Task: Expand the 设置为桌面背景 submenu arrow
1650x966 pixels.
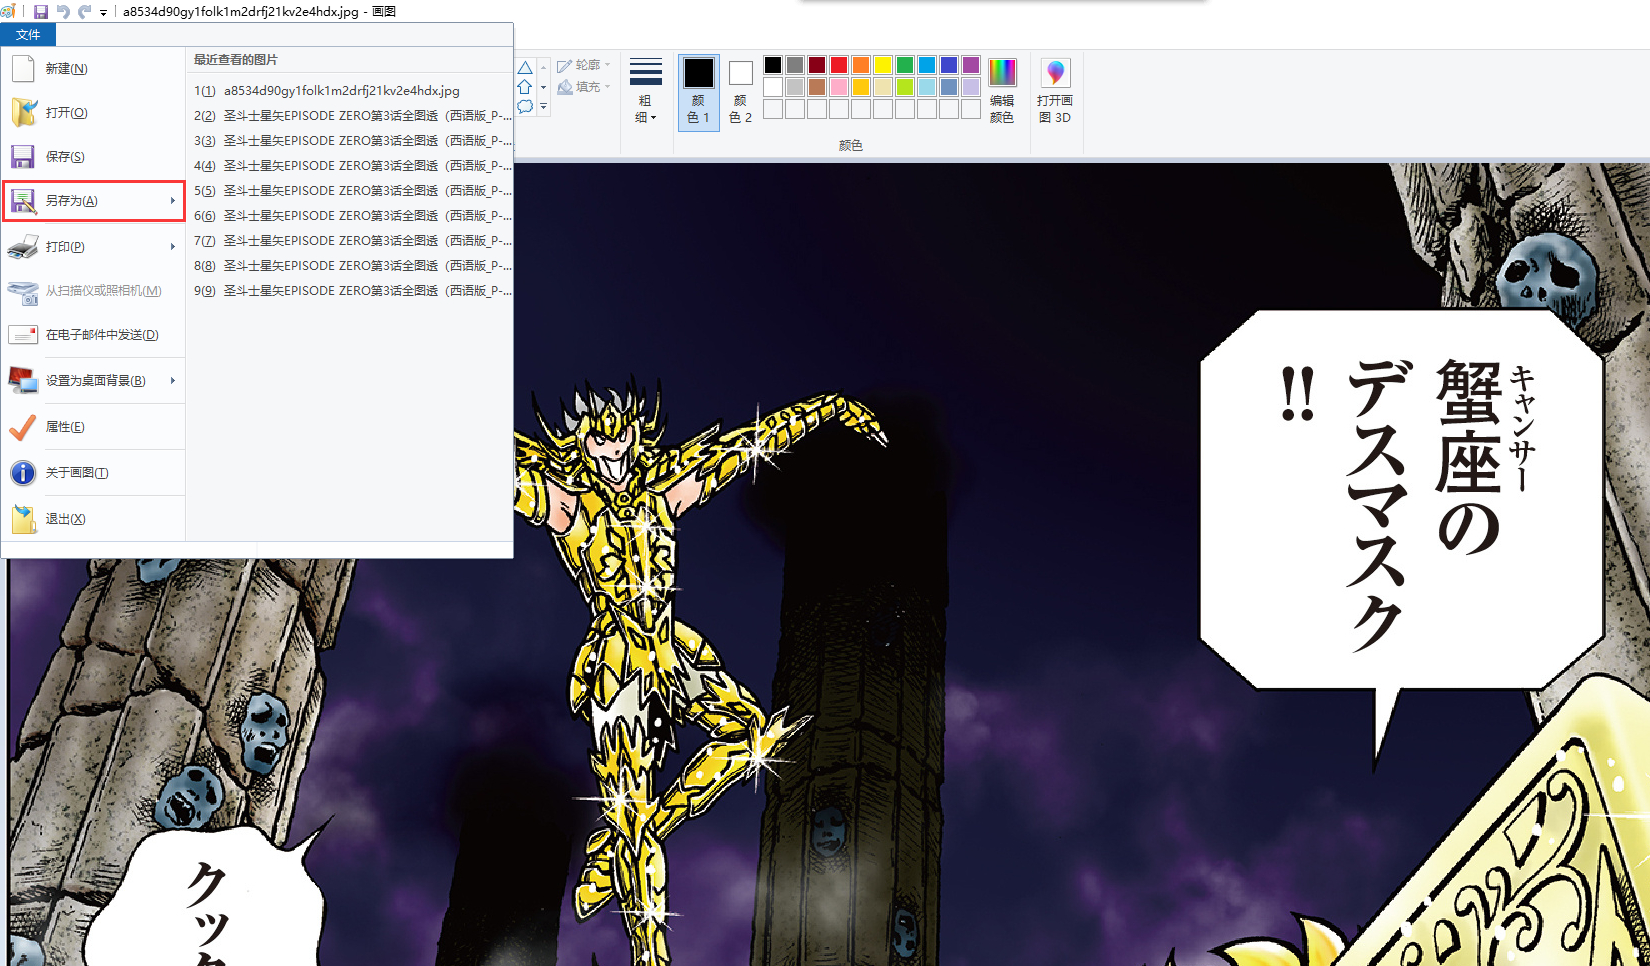Action: [173, 381]
